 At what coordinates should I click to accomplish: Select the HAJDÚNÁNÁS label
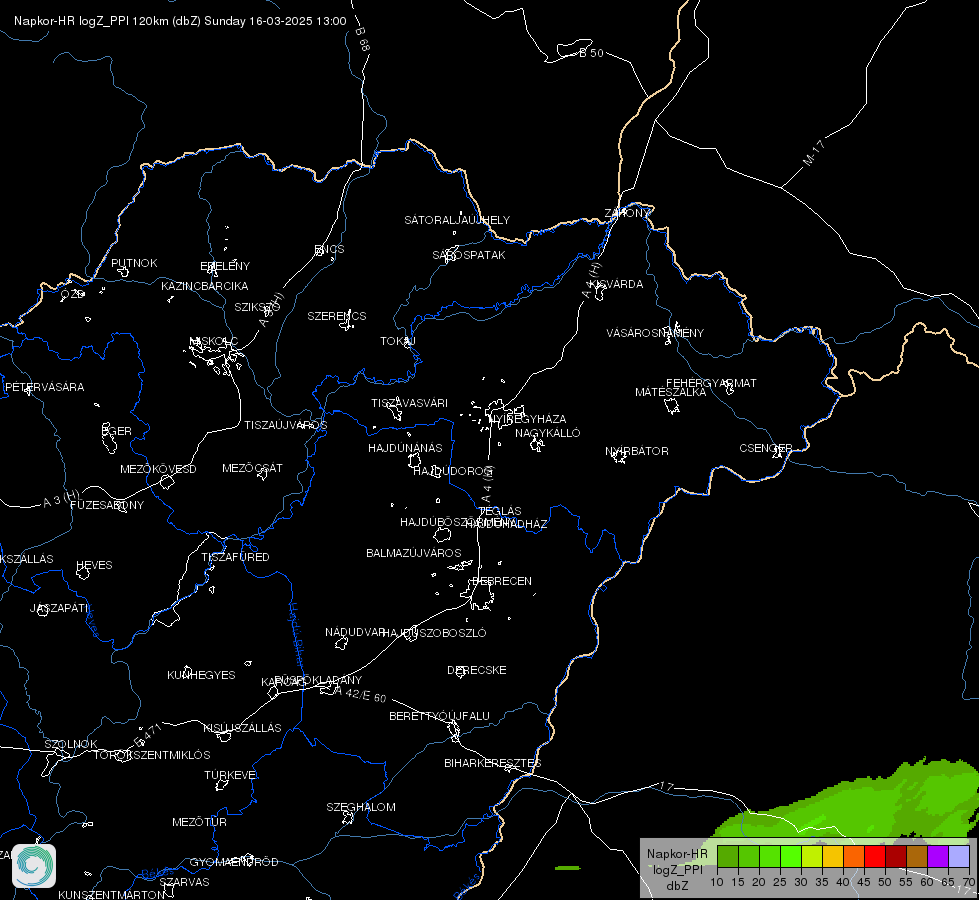pyautogui.click(x=405, y=448)
